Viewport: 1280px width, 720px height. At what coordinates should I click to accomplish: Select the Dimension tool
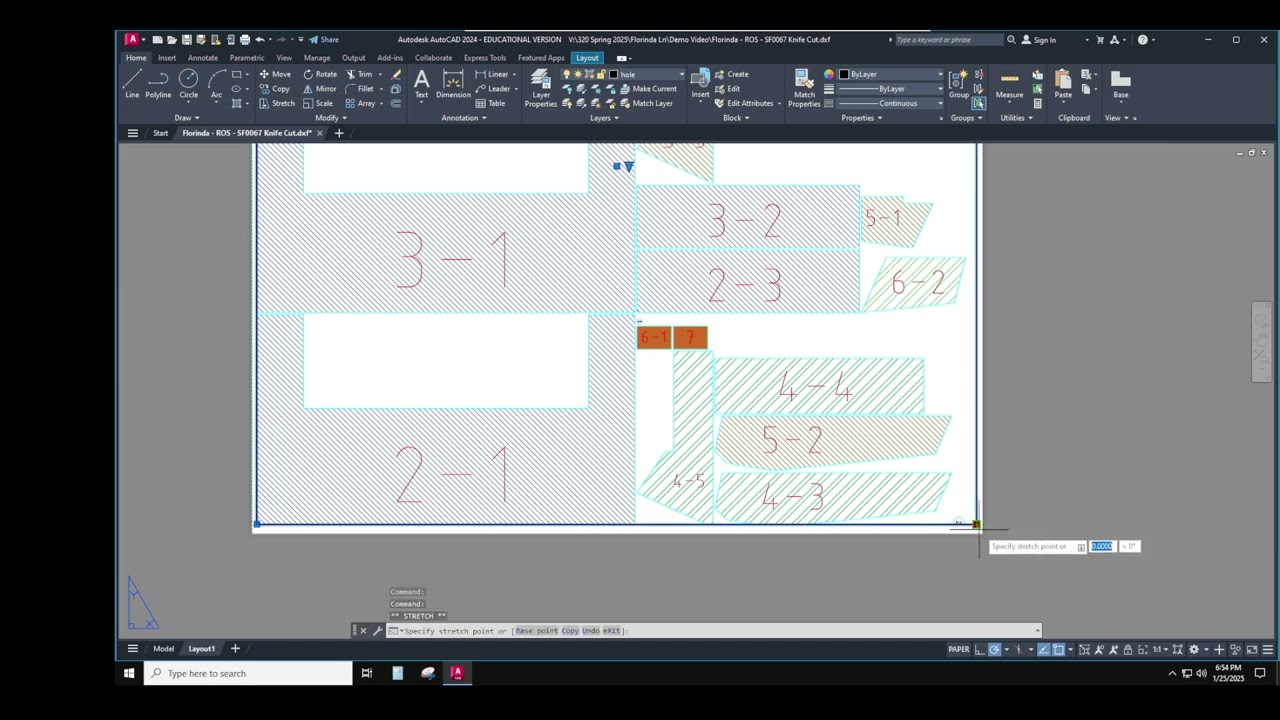[x=453, y=83]
